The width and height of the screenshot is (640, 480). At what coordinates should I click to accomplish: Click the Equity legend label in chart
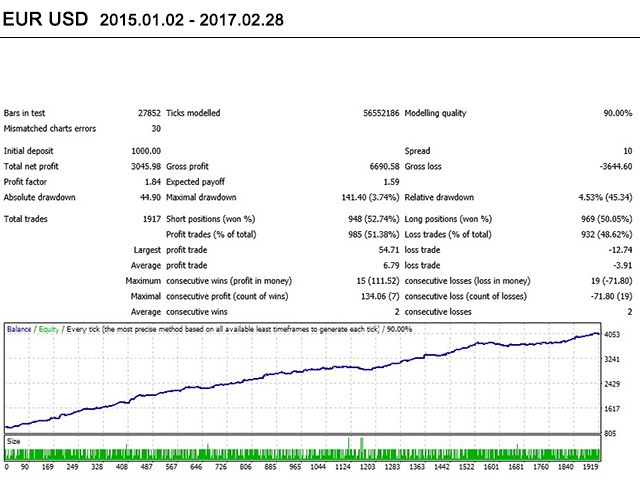(49, 329)
